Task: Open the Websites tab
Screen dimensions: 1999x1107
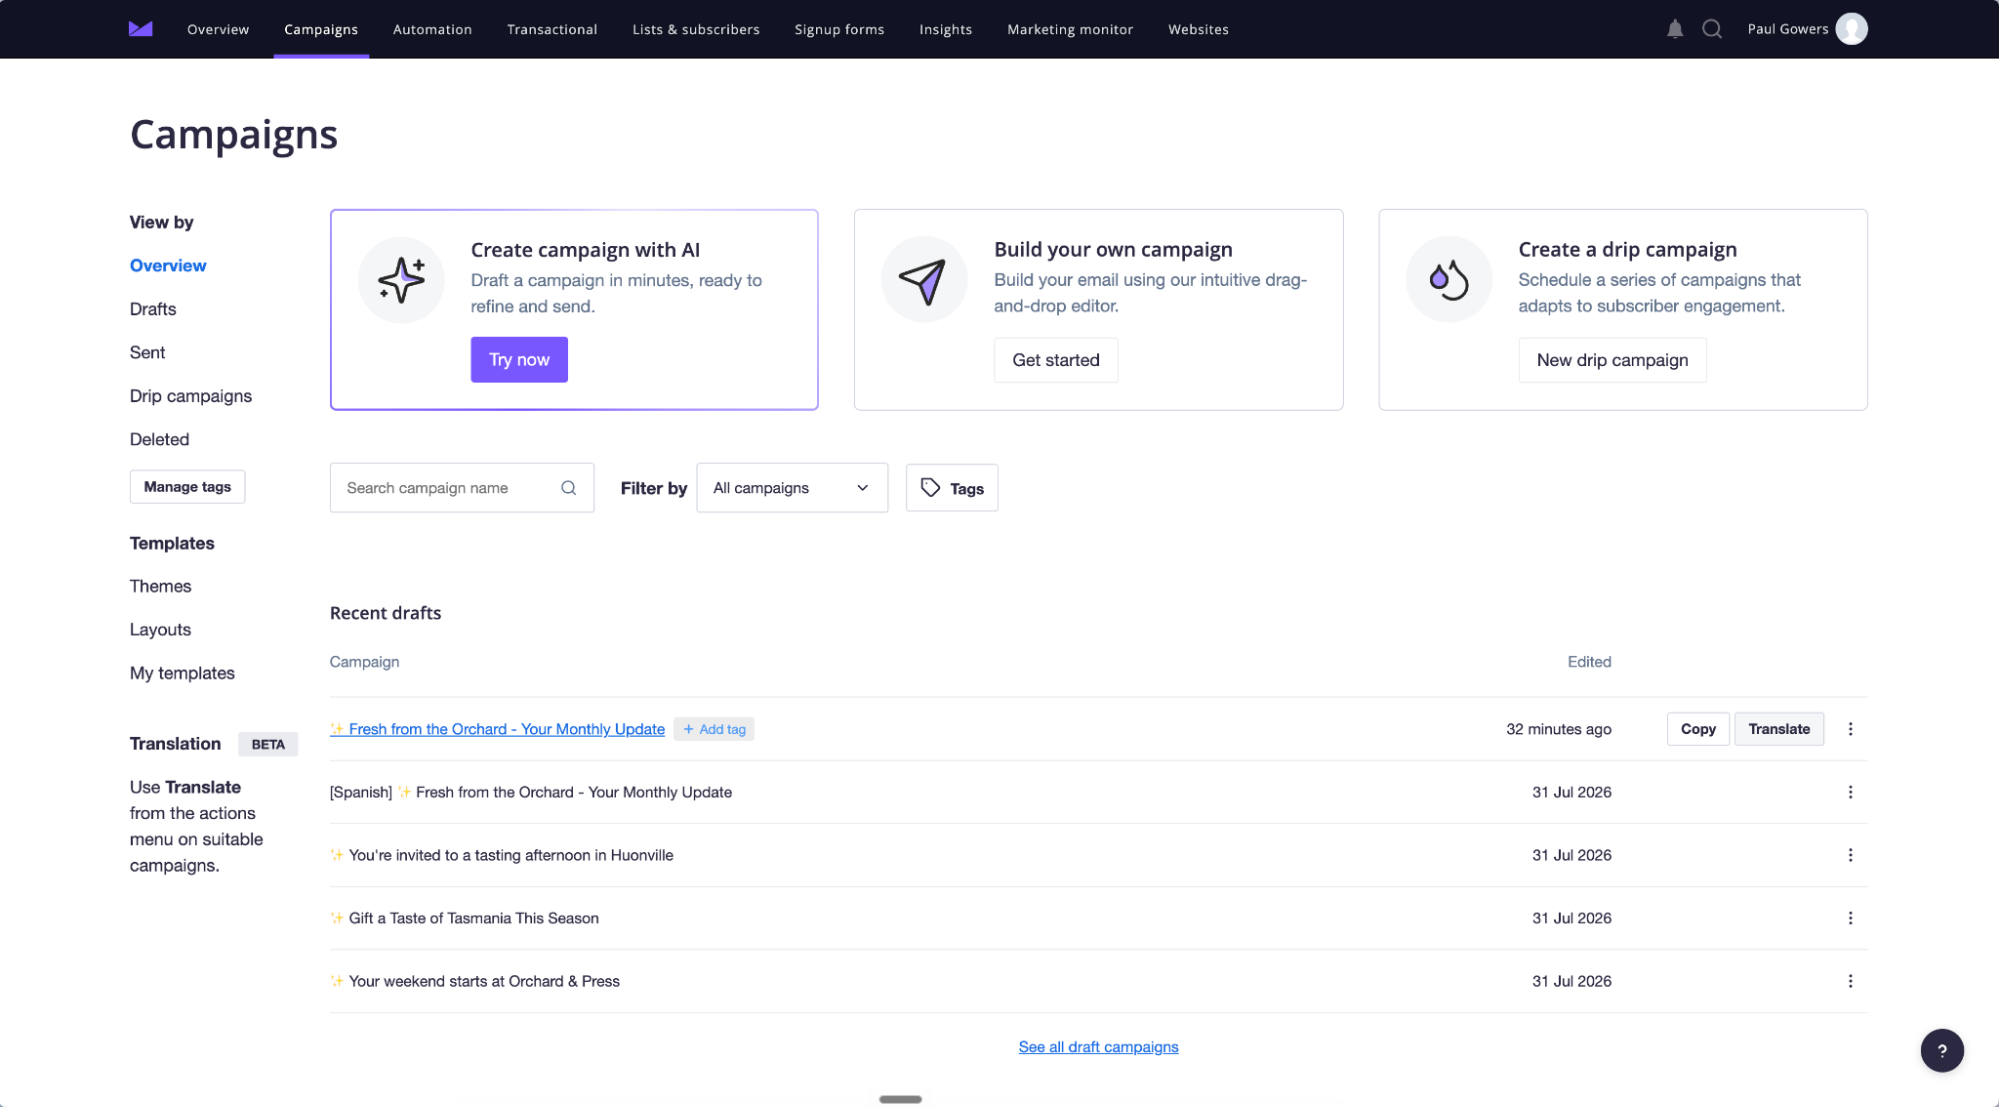Action: (x=1198, y=29)
